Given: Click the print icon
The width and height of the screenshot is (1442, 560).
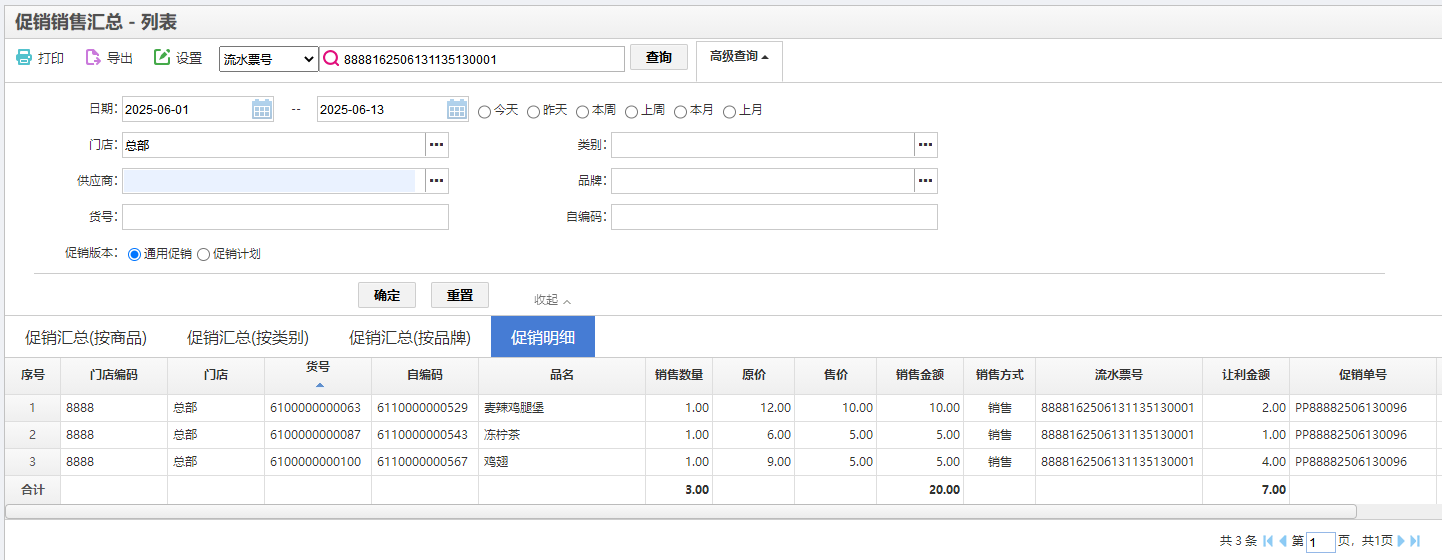Looking at the screenshot, I should pyautogui.click(x=24, y=58).
